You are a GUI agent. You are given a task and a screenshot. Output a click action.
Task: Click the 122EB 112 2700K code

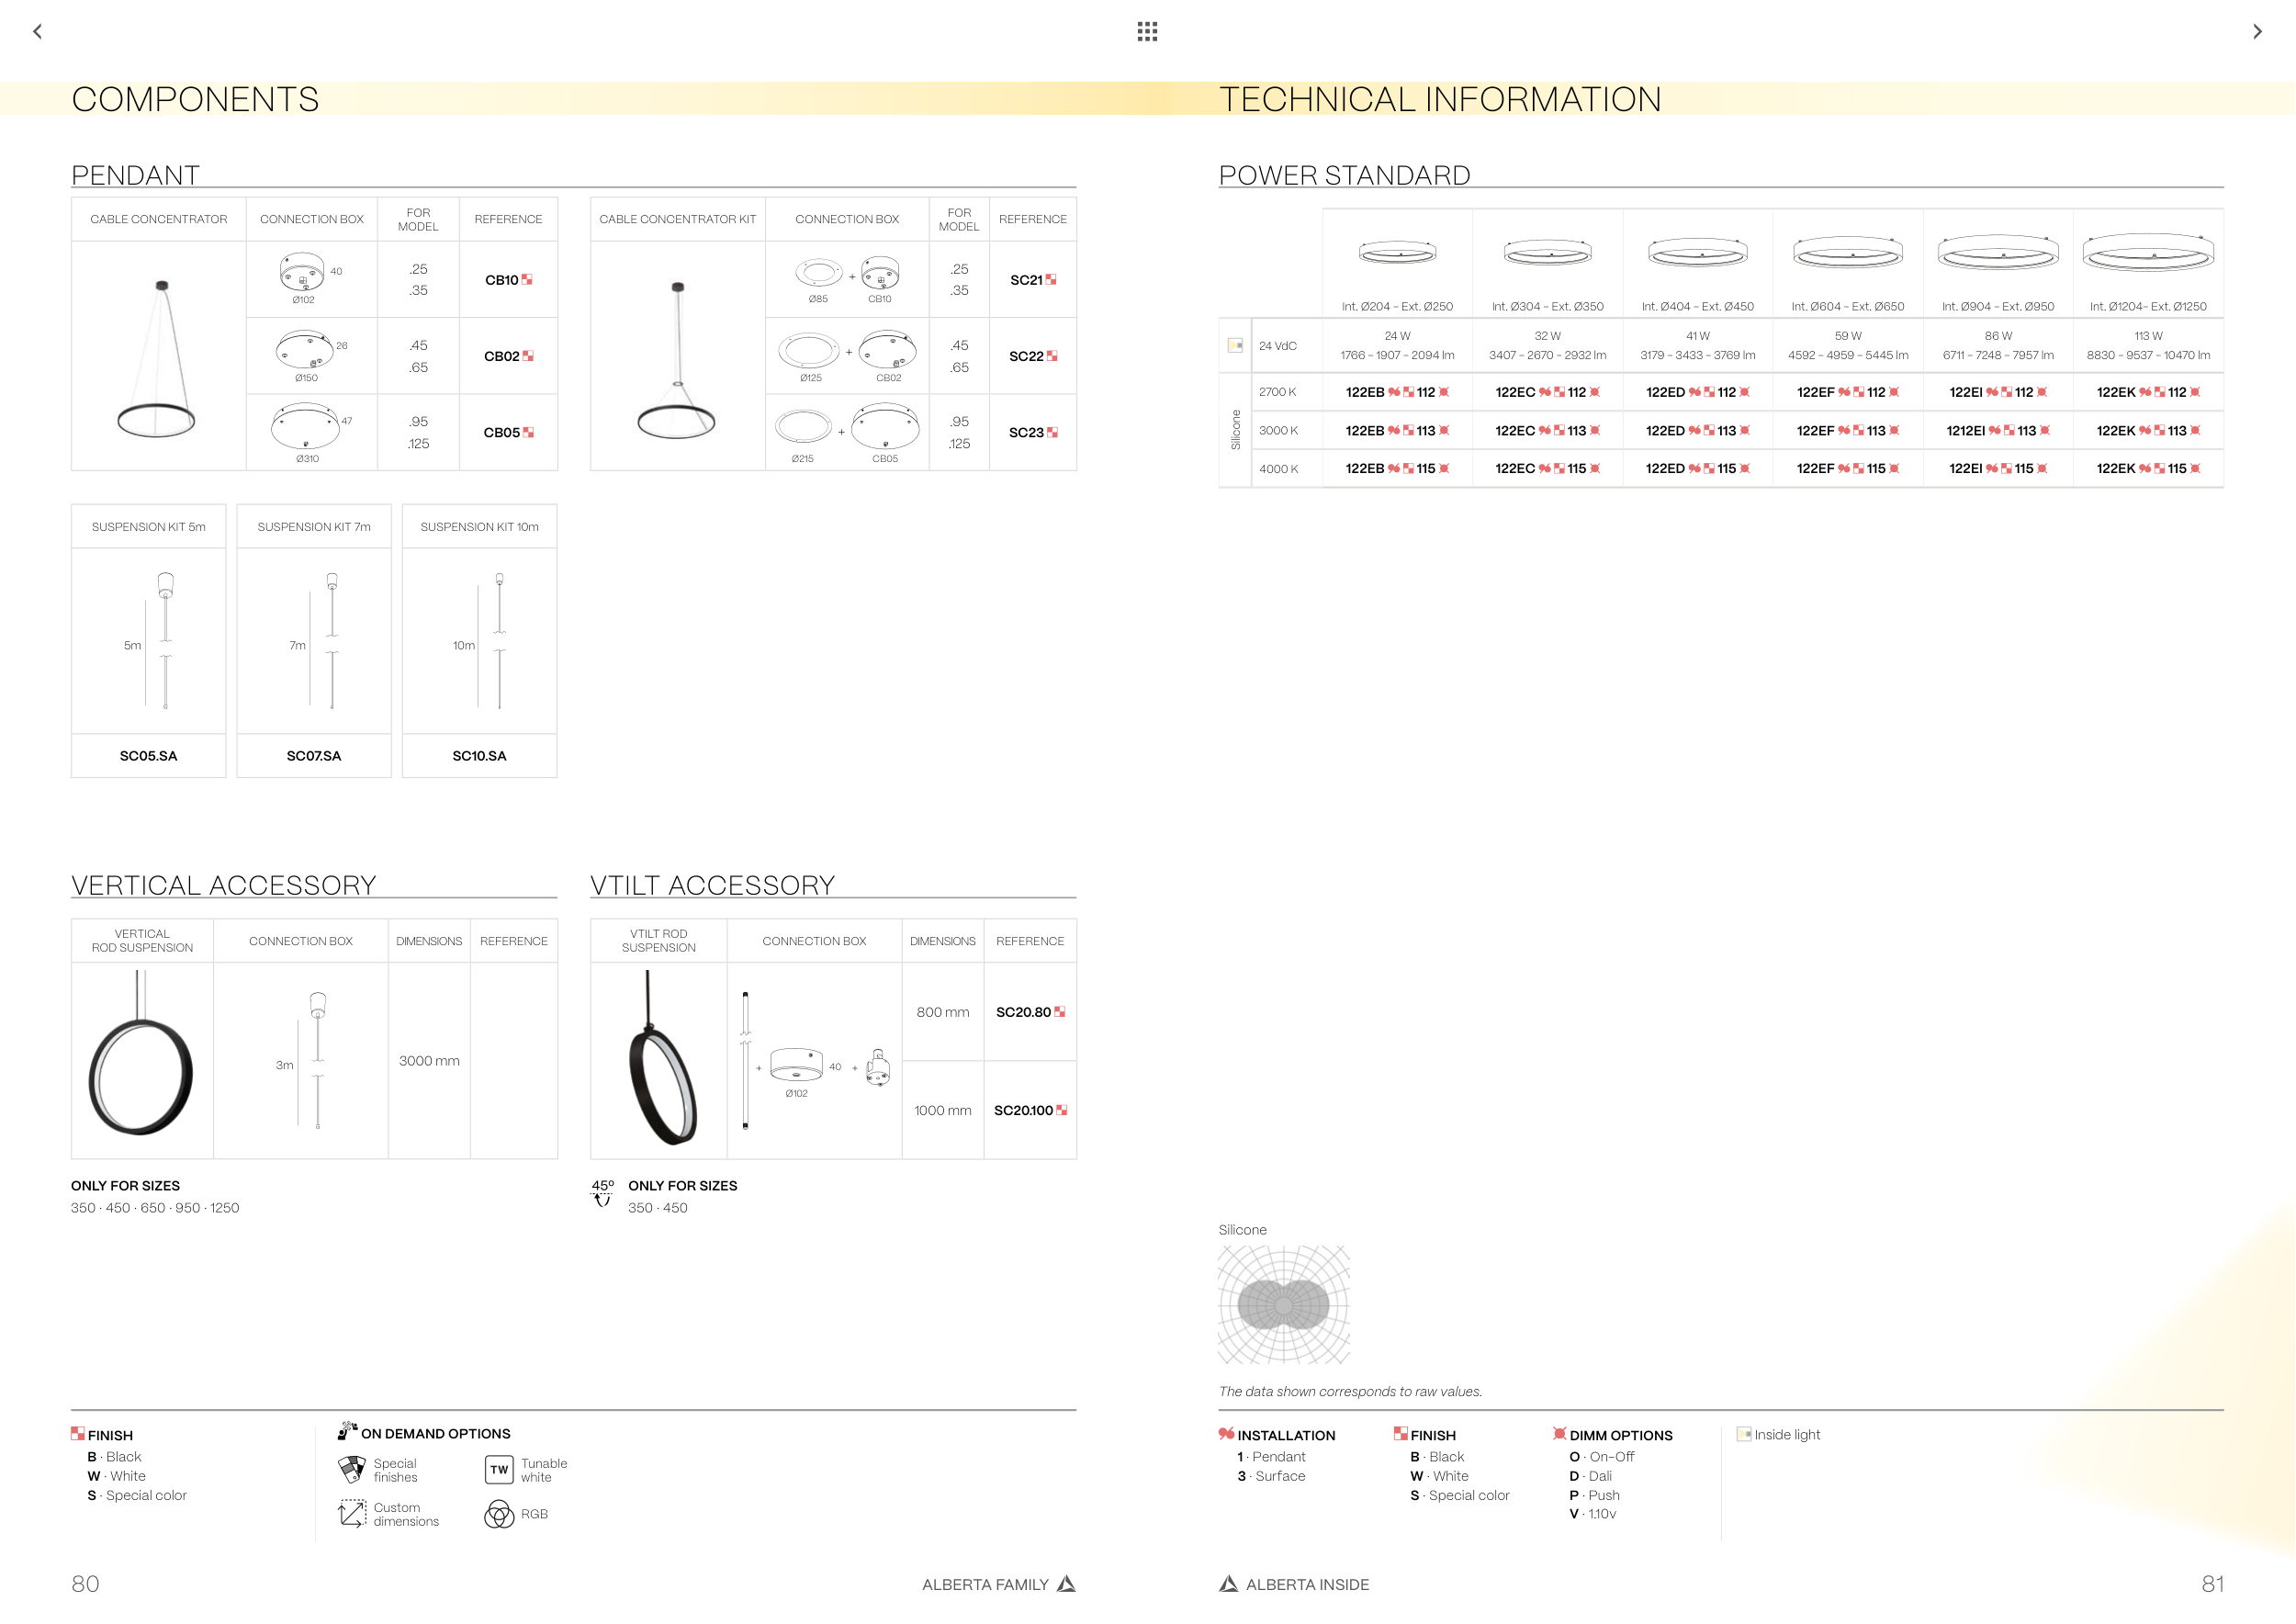1396,392
